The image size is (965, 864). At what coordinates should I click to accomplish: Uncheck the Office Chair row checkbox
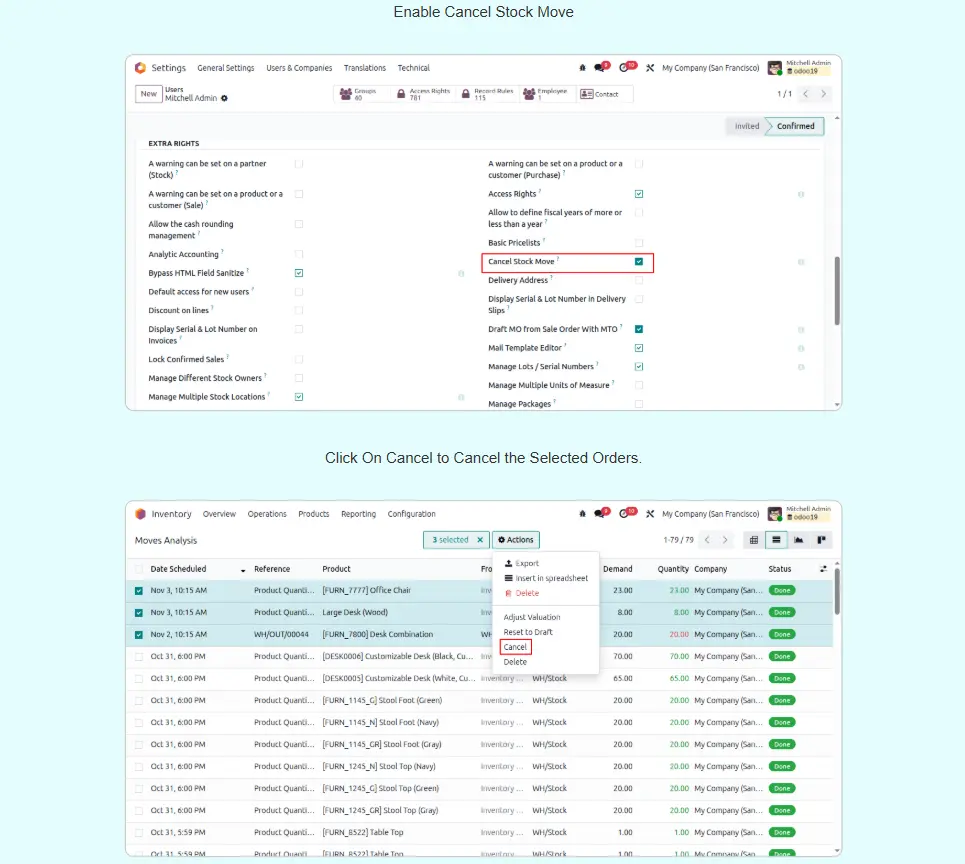pyautogui.click(x=139, y=591)
